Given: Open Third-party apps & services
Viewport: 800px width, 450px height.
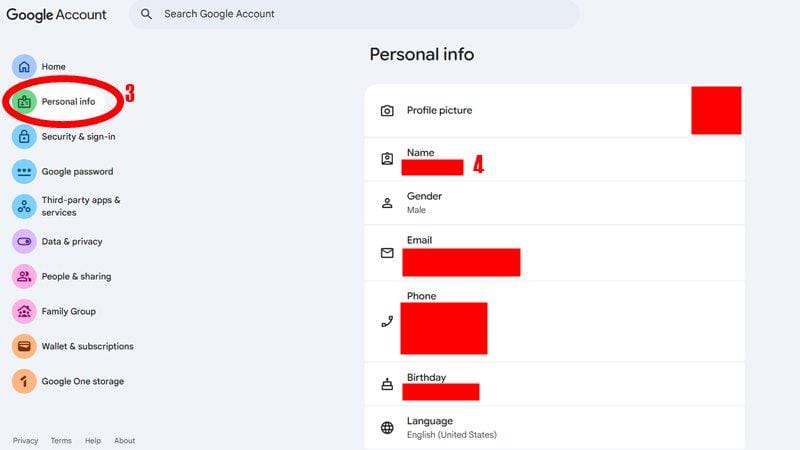Looking at the screenshot, I should [x=81, y=206].
